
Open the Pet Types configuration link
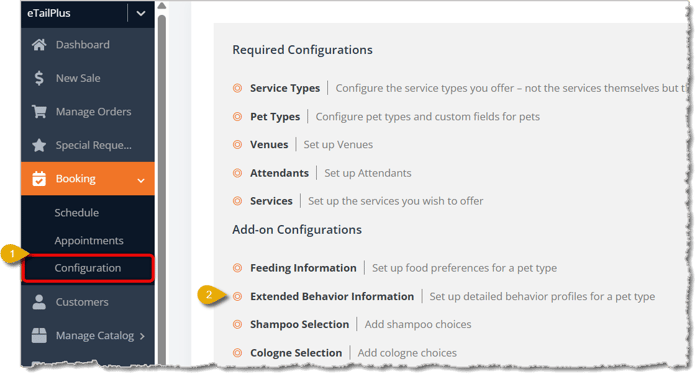[275, 117]
